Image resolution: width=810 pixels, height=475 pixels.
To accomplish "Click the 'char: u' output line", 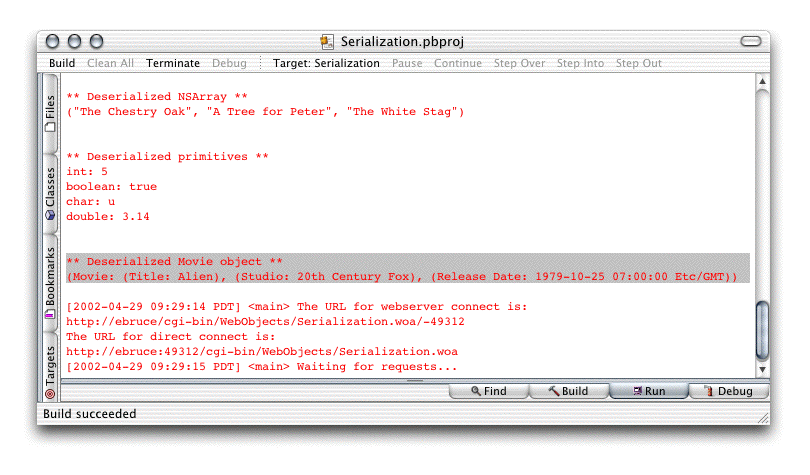I will pos(90,201).
